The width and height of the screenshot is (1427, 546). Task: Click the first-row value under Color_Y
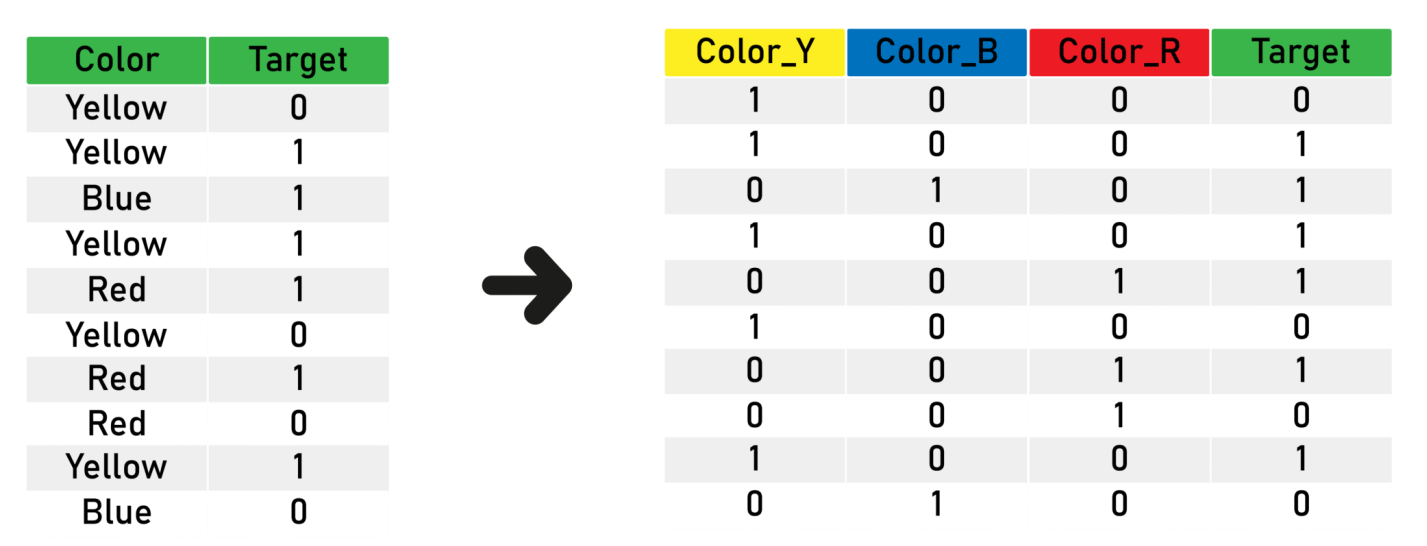pyautogui.click(x=755, y=100)
